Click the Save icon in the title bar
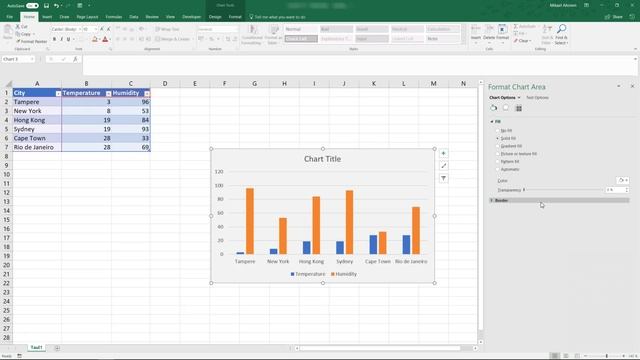Image resolution: width=640 pixels, height=360 pixels. coord(46,6)
